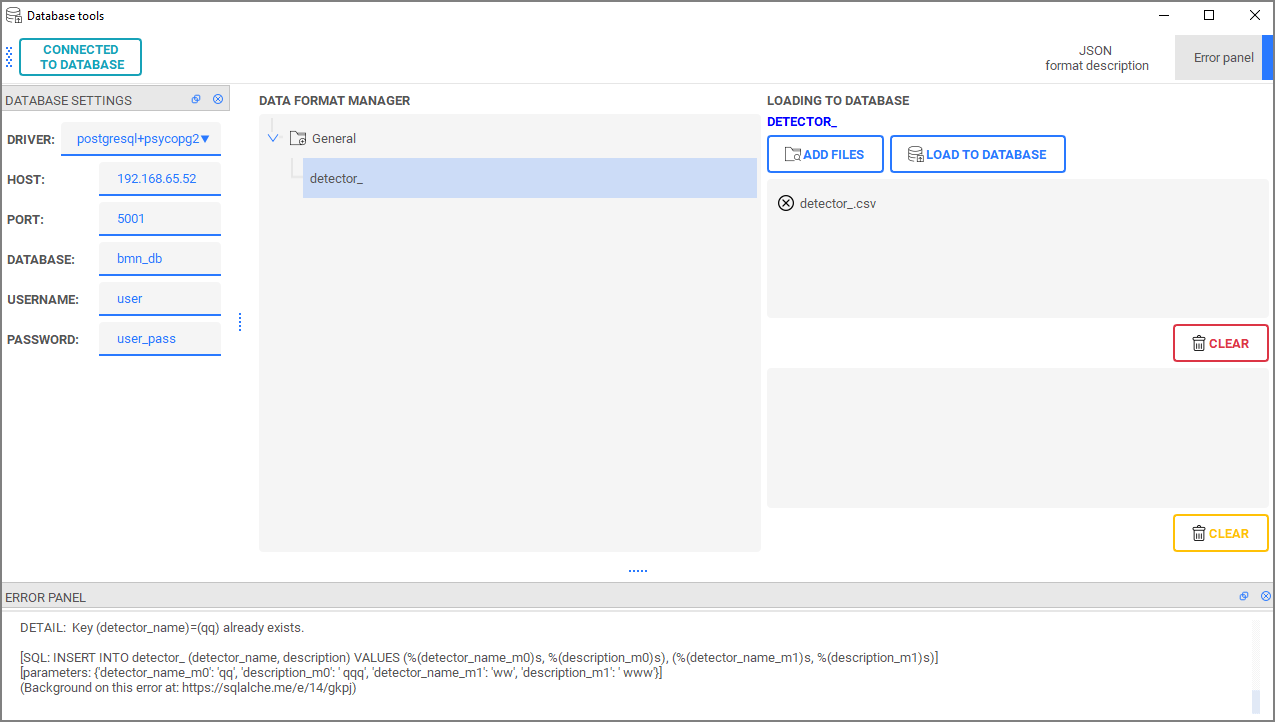Open the Driver dropdown
Viewport: 1275px width, 722px height.
click(x=141, y=139)
